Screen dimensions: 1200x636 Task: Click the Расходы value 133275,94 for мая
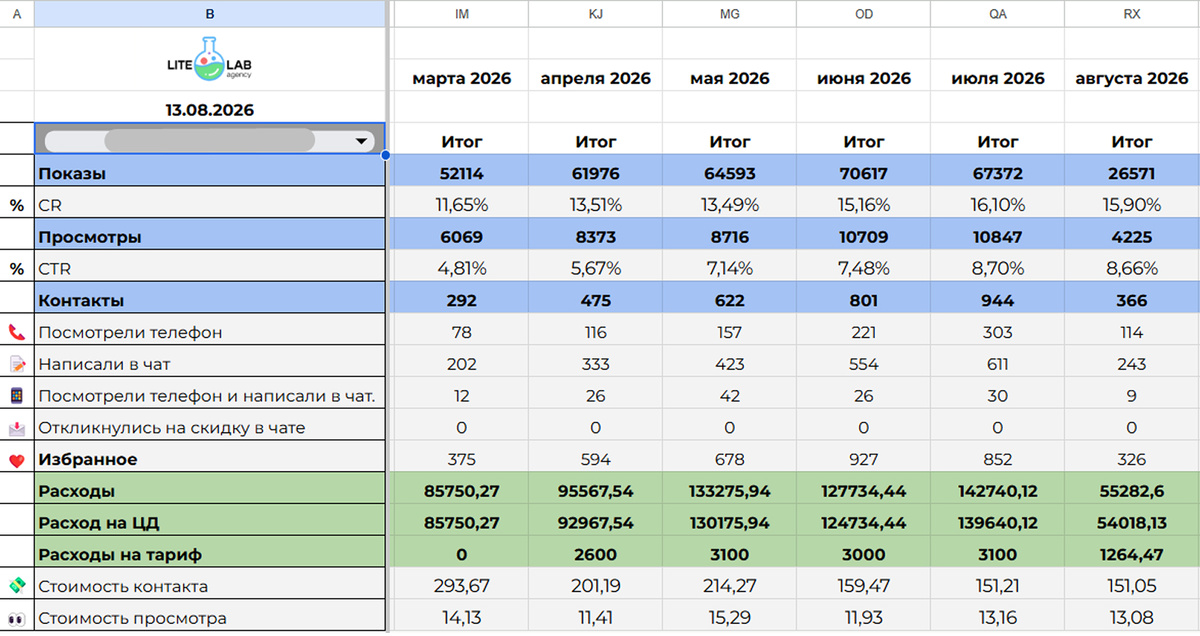[x=729, y=491]
